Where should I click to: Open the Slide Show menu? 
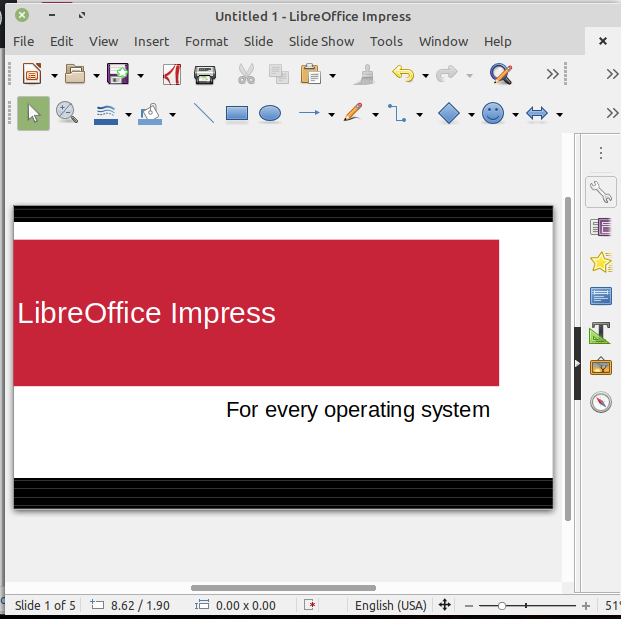click(321, 41)
